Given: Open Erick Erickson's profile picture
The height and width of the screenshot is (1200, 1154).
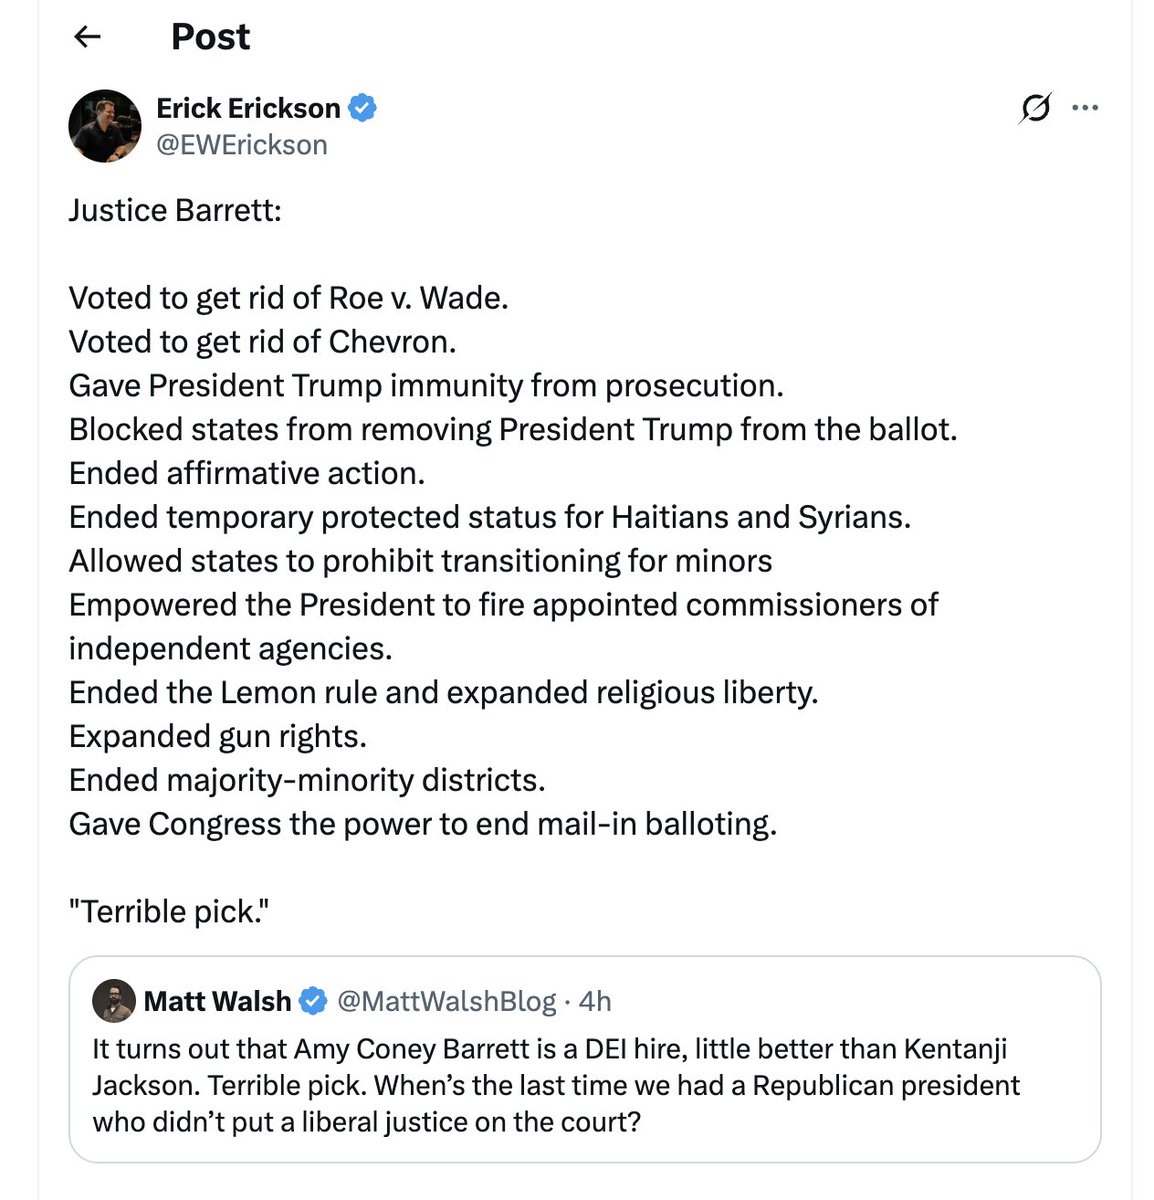Looking at the screenshot, I should point(105,126).
